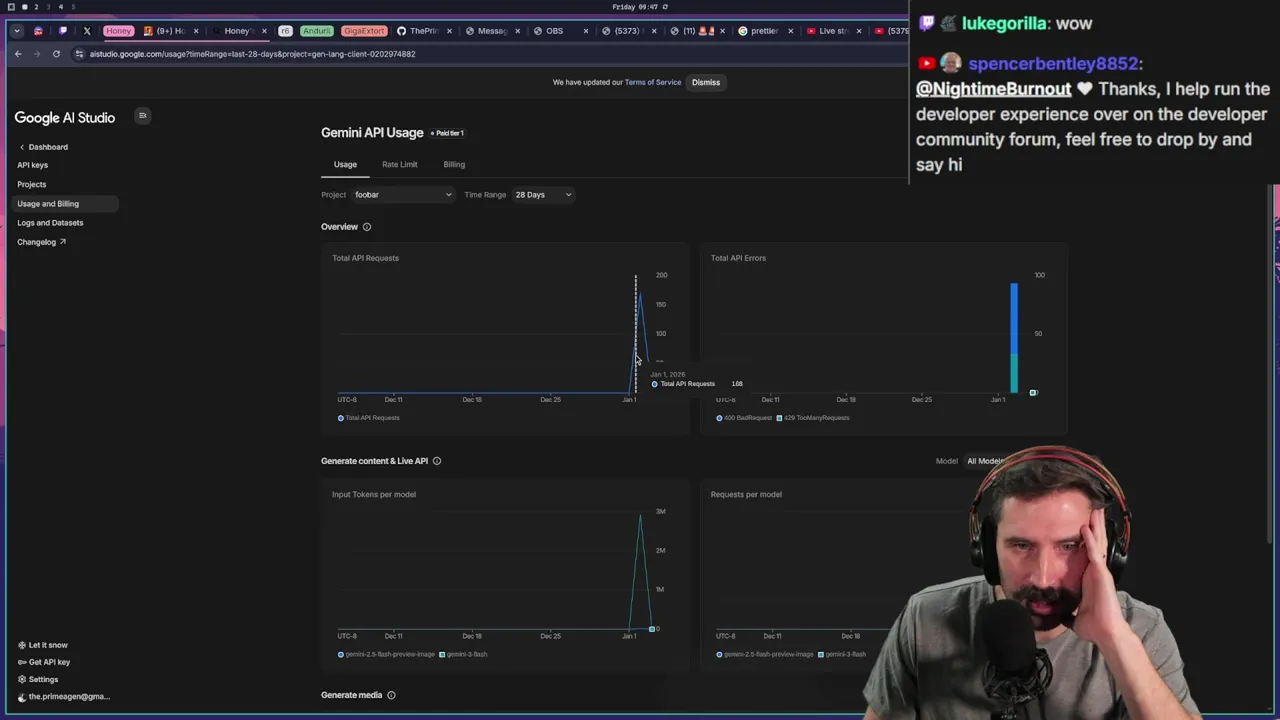Click the Friday 09:47 clock
1280x720 pixels.
point(636,7)
